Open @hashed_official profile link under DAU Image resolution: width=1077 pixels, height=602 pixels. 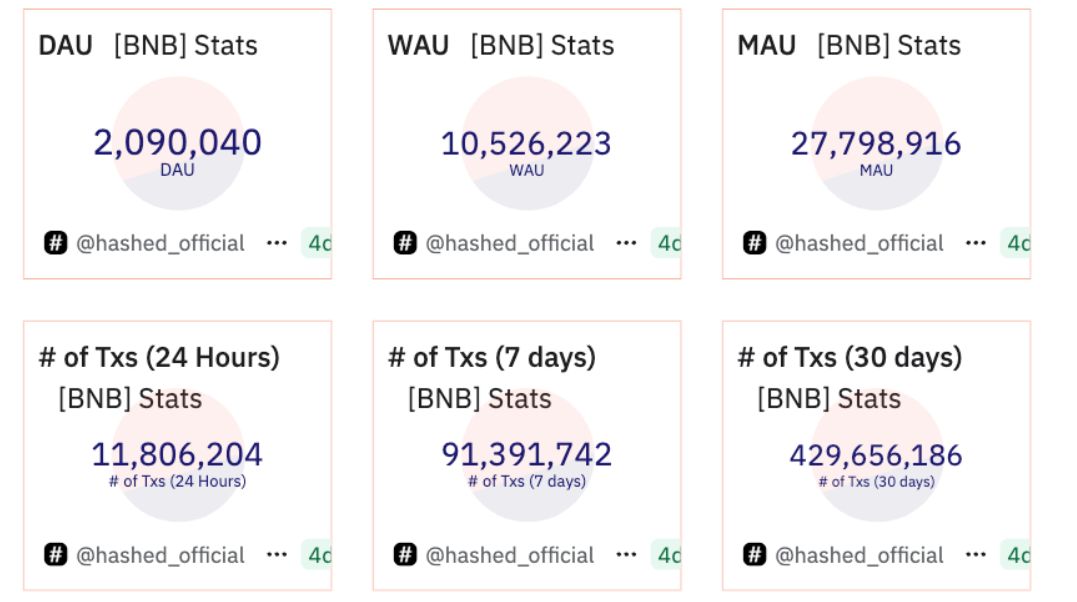161,243
